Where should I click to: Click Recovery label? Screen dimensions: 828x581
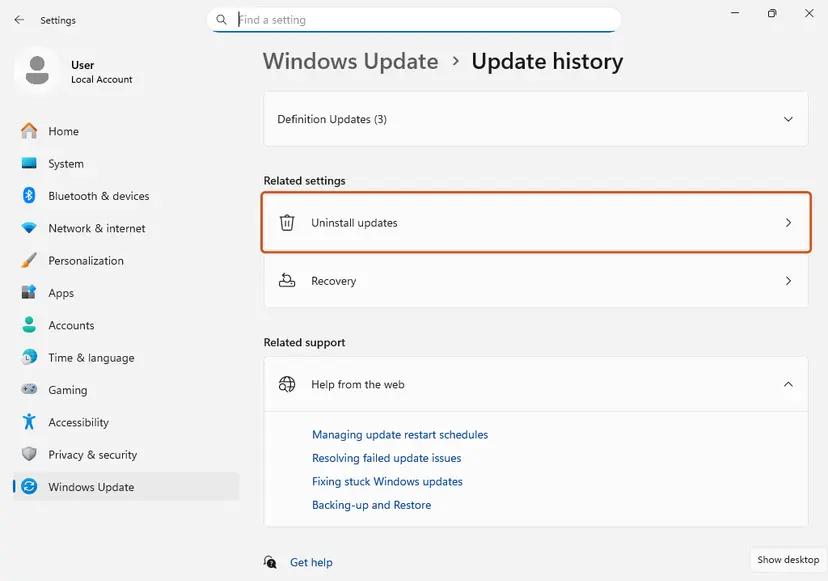coord(333,281)
